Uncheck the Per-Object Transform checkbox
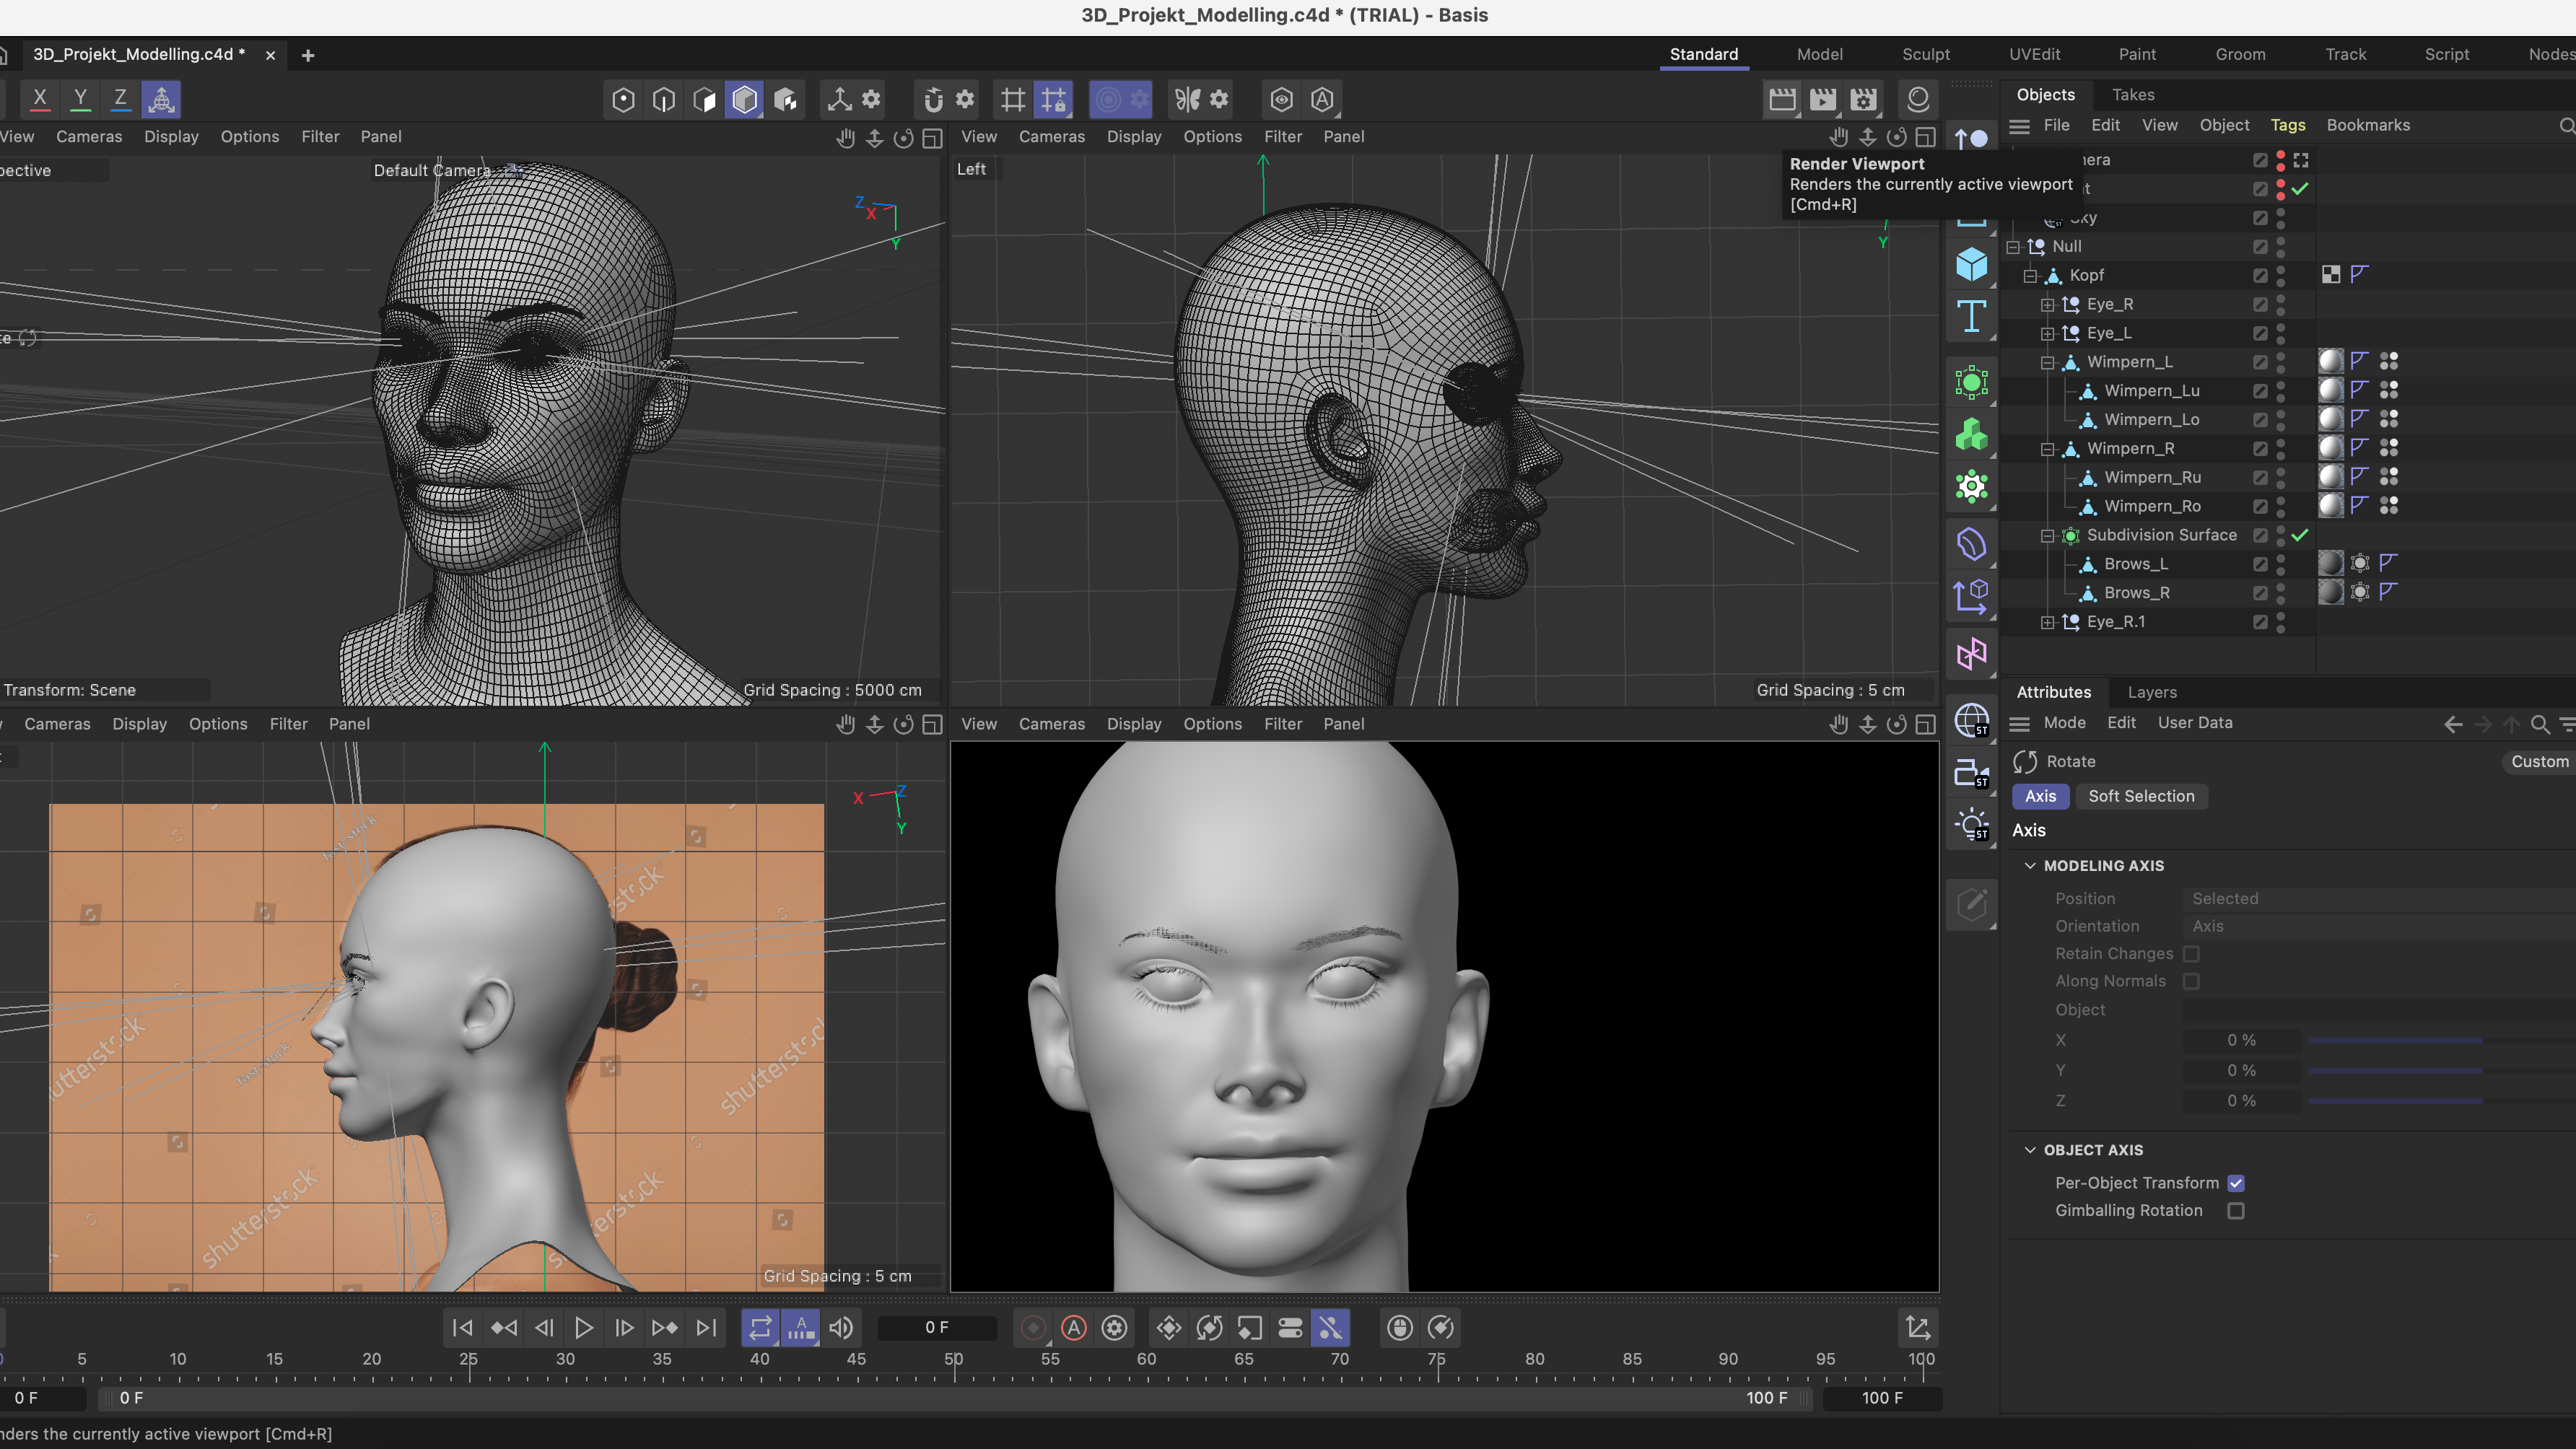This screenshot has width=2576, height=1449. pos(2236,1183)
